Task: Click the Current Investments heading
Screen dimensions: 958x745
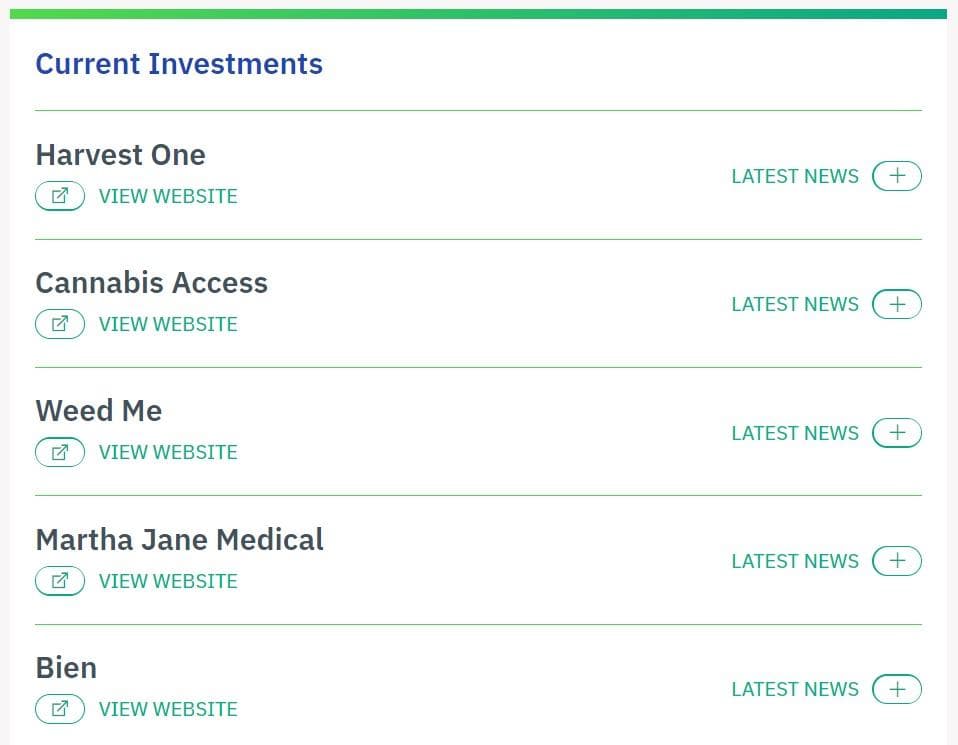Action: tap(179, 64)
